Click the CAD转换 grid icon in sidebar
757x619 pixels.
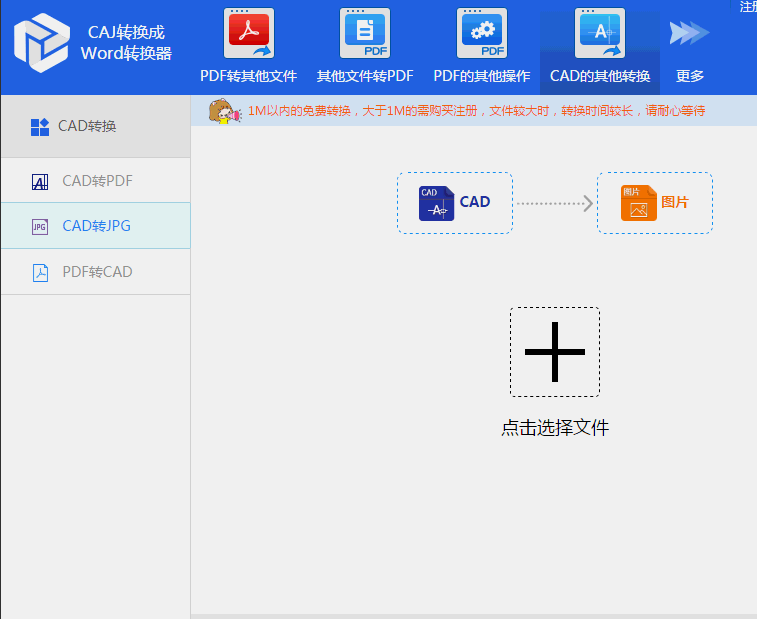[x=40, y=127]
